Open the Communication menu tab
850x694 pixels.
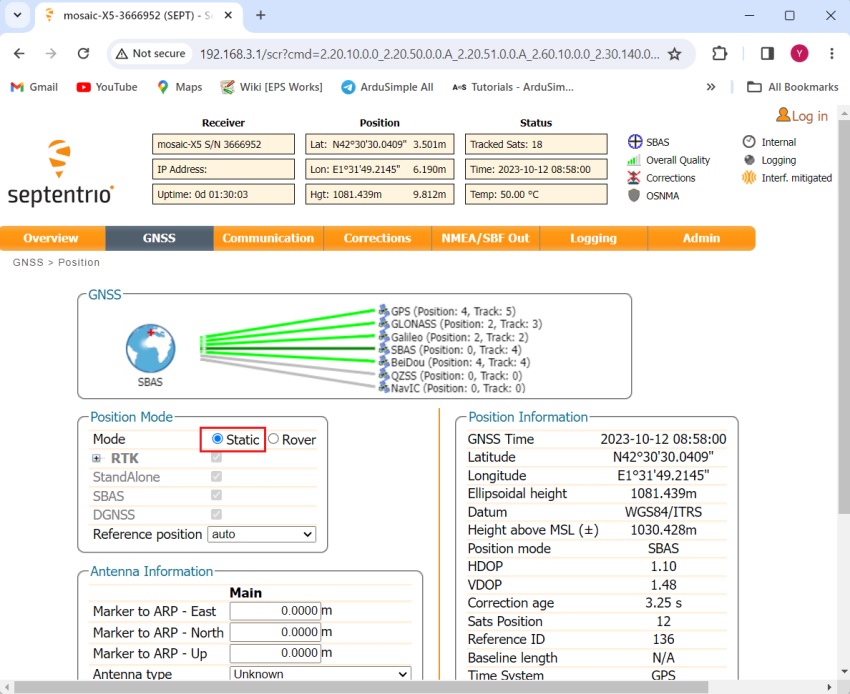pyautogui.click(x=268, y=238)
